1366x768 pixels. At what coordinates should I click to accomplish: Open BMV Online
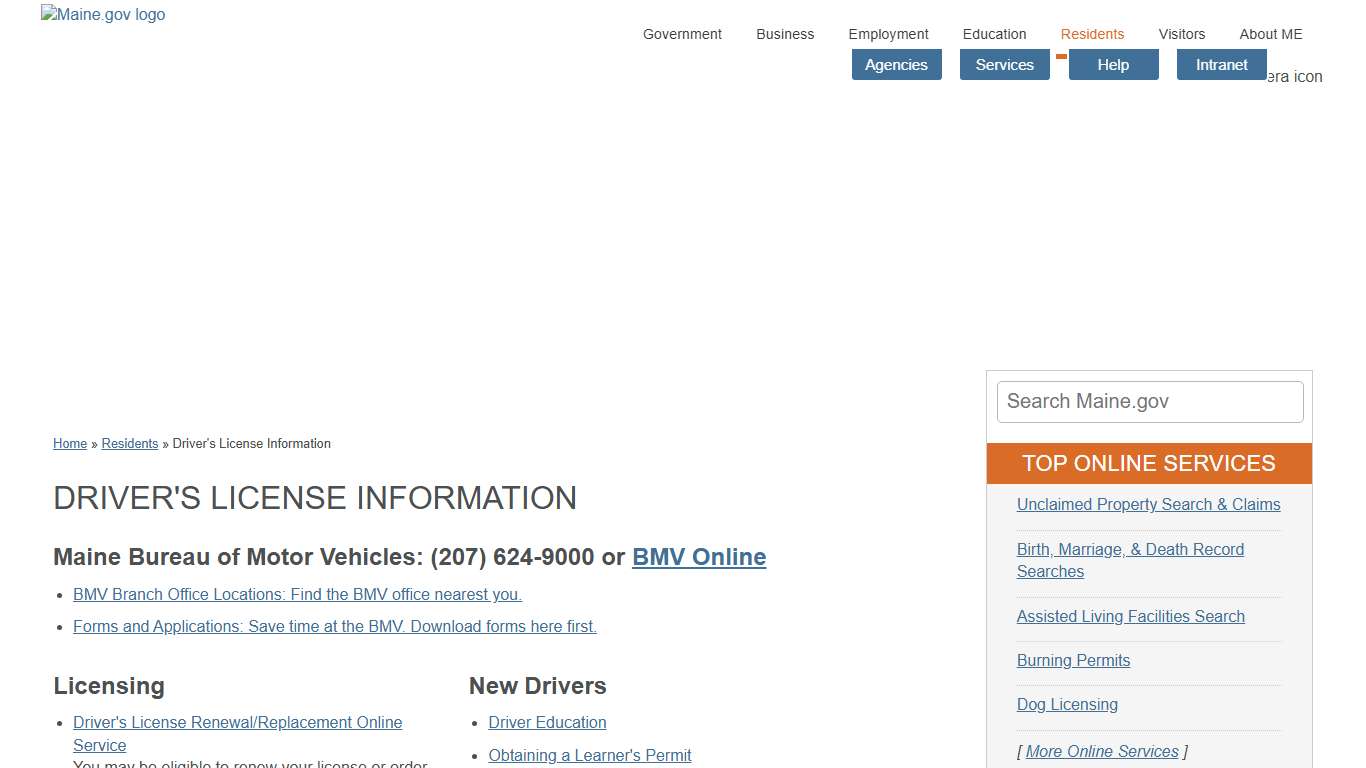[698, 557]
